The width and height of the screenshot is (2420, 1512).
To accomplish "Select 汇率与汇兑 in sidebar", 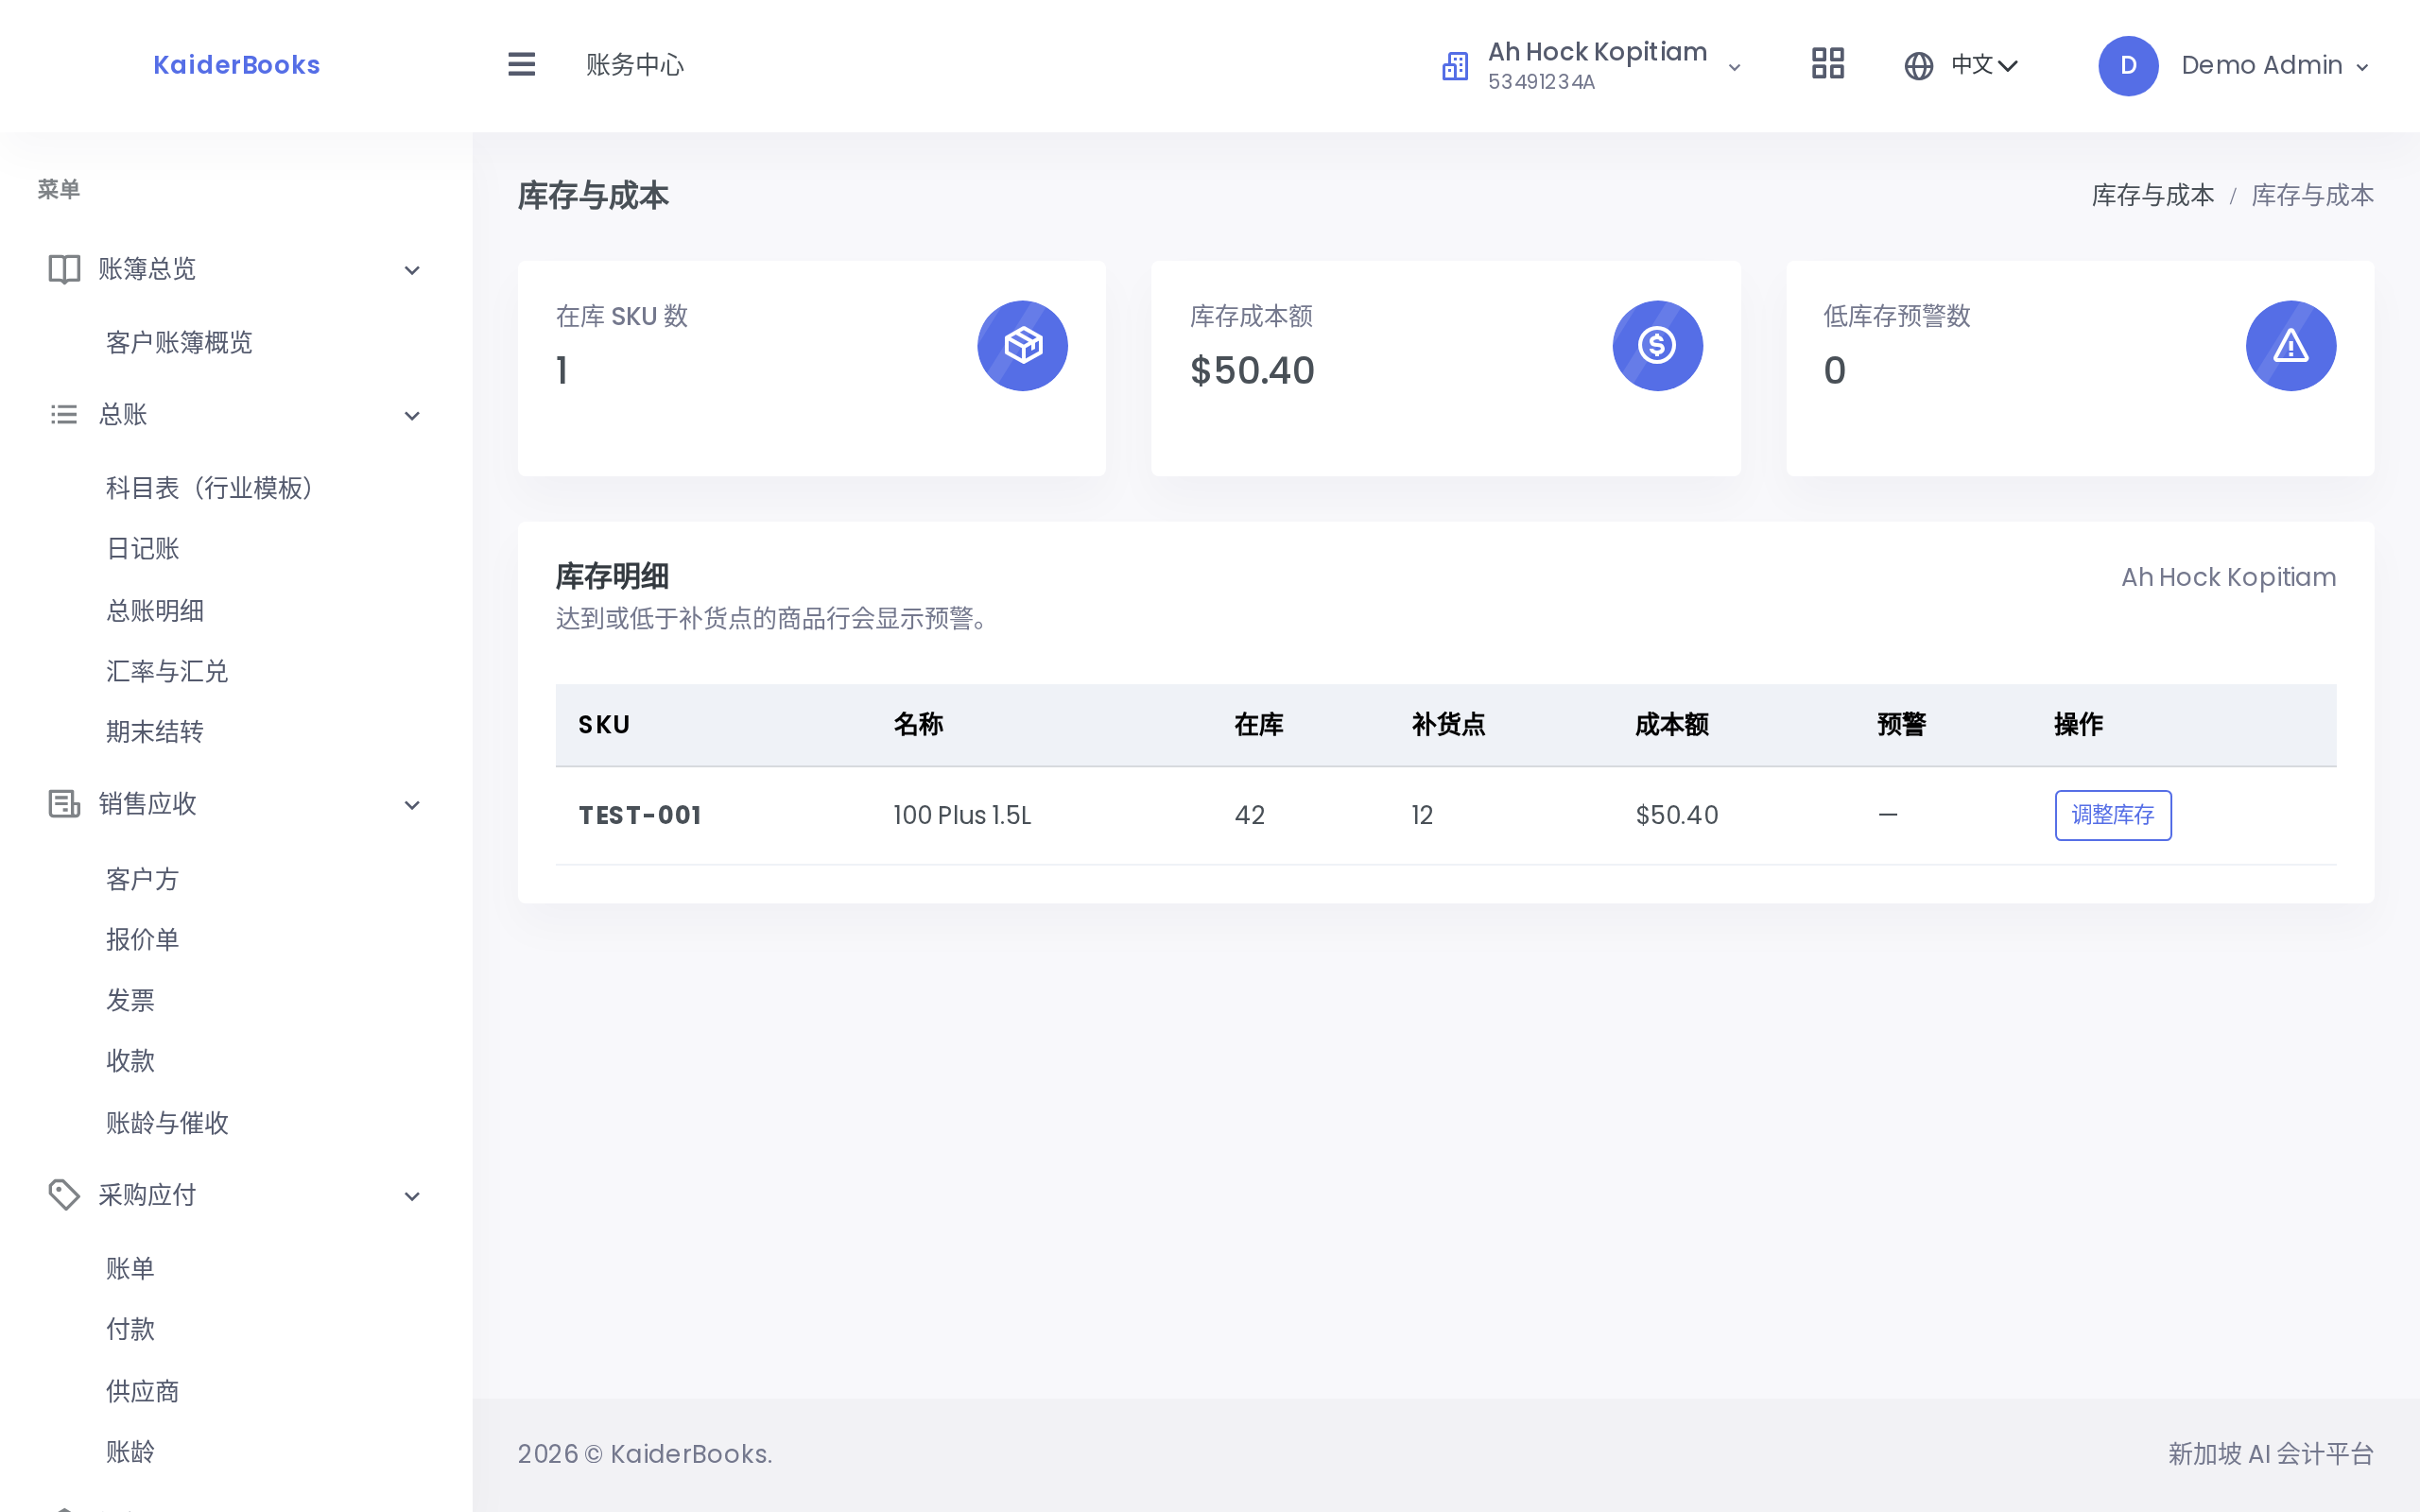I will pyautogui.click(x=167, y=671).
